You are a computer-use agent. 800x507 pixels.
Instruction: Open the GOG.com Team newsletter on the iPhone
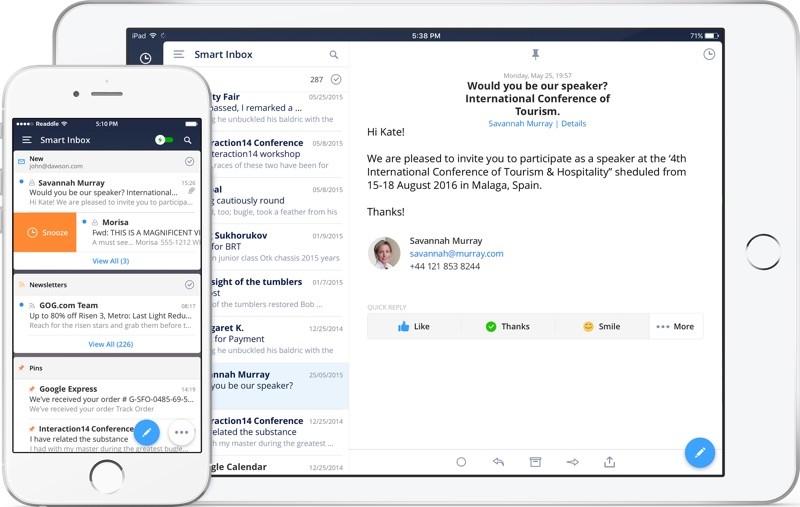(107, 315)
